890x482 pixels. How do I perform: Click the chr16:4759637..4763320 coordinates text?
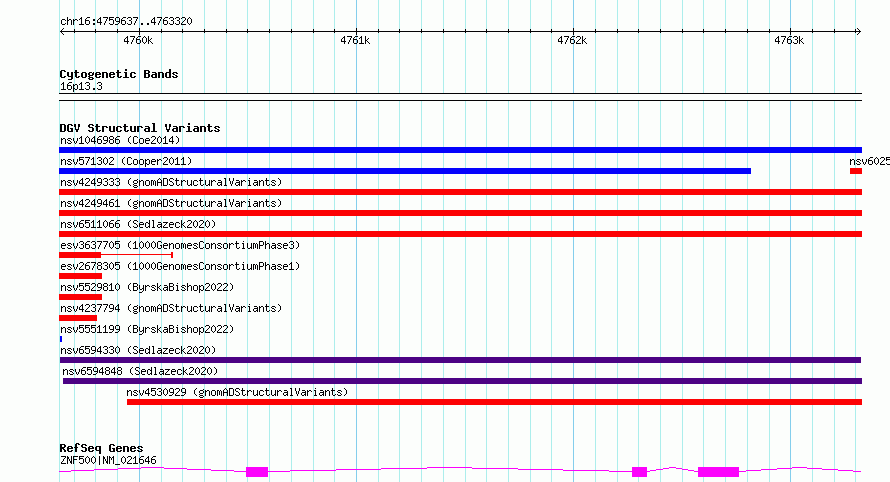coord(126,21)
